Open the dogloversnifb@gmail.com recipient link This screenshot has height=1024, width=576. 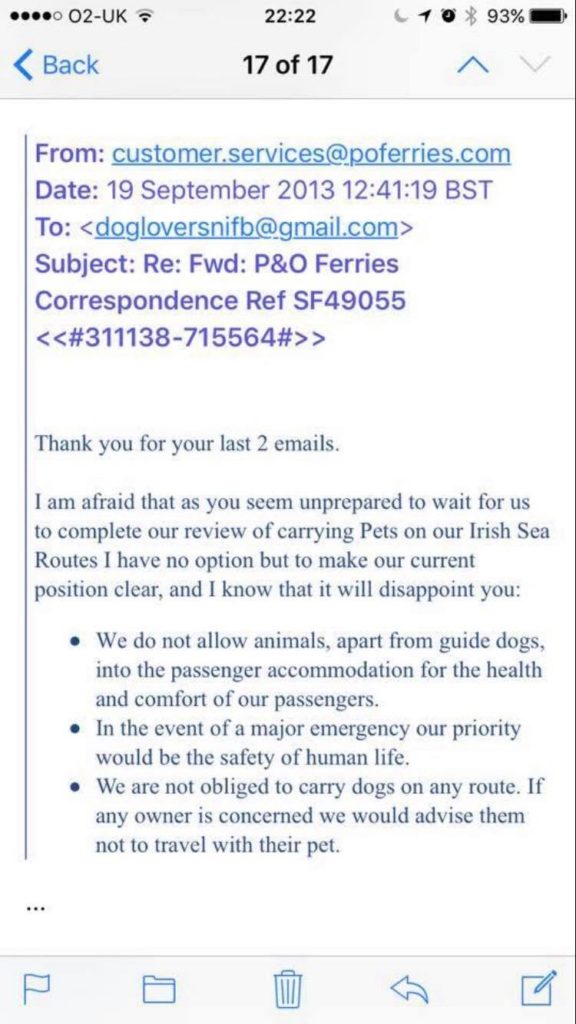point(247,227)
